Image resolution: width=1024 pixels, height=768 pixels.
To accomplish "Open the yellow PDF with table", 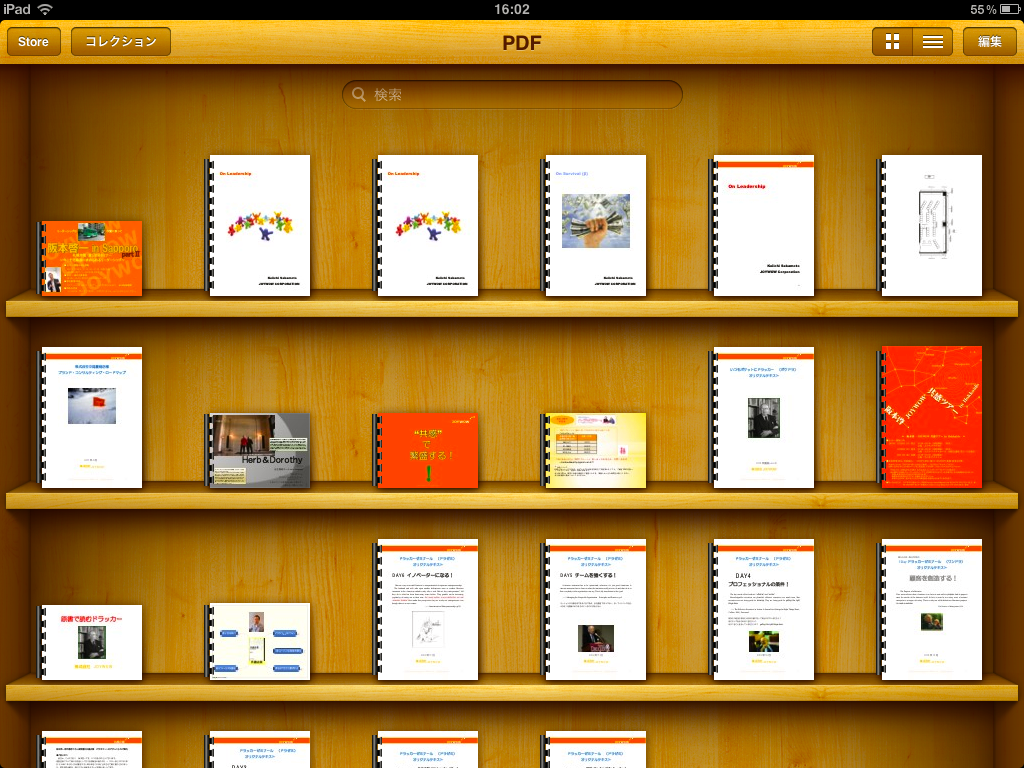I will coord(595,450).
